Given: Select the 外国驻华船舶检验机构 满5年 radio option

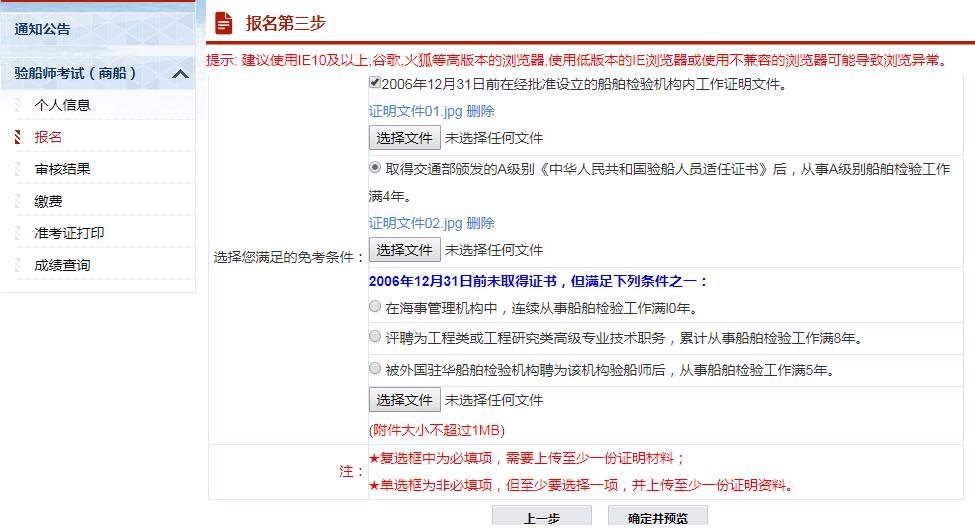Looking at the screenshot, I should point(375,368).
